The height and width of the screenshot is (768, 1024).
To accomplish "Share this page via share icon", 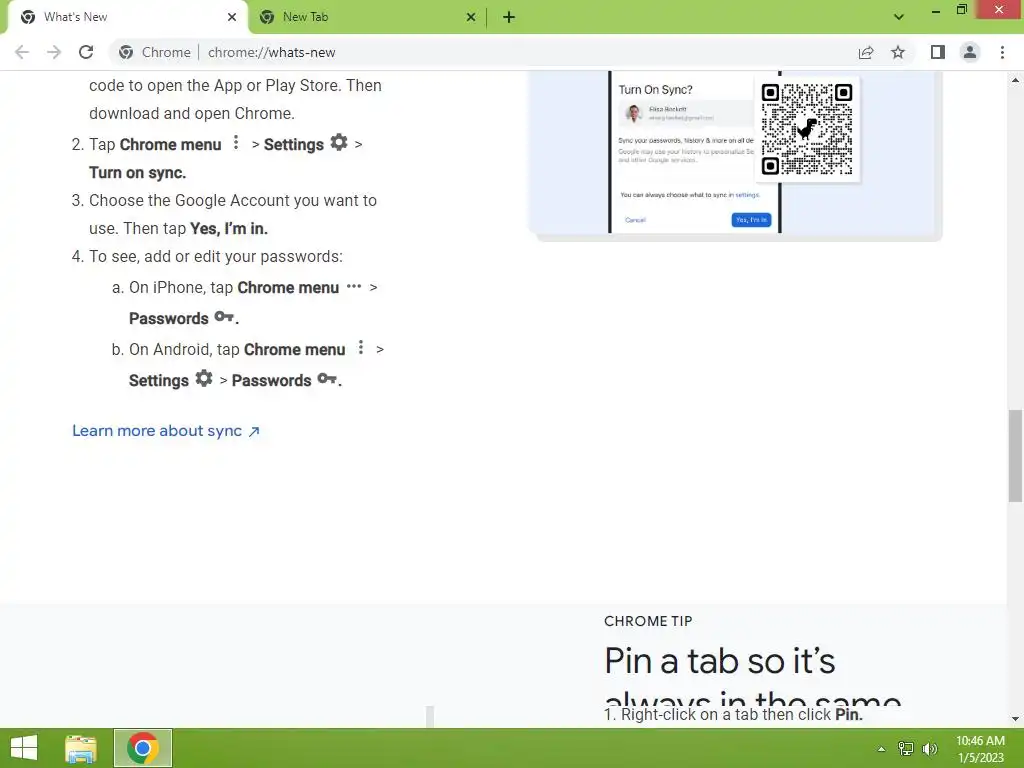I will pyautogui.click(x=866, y=52).
